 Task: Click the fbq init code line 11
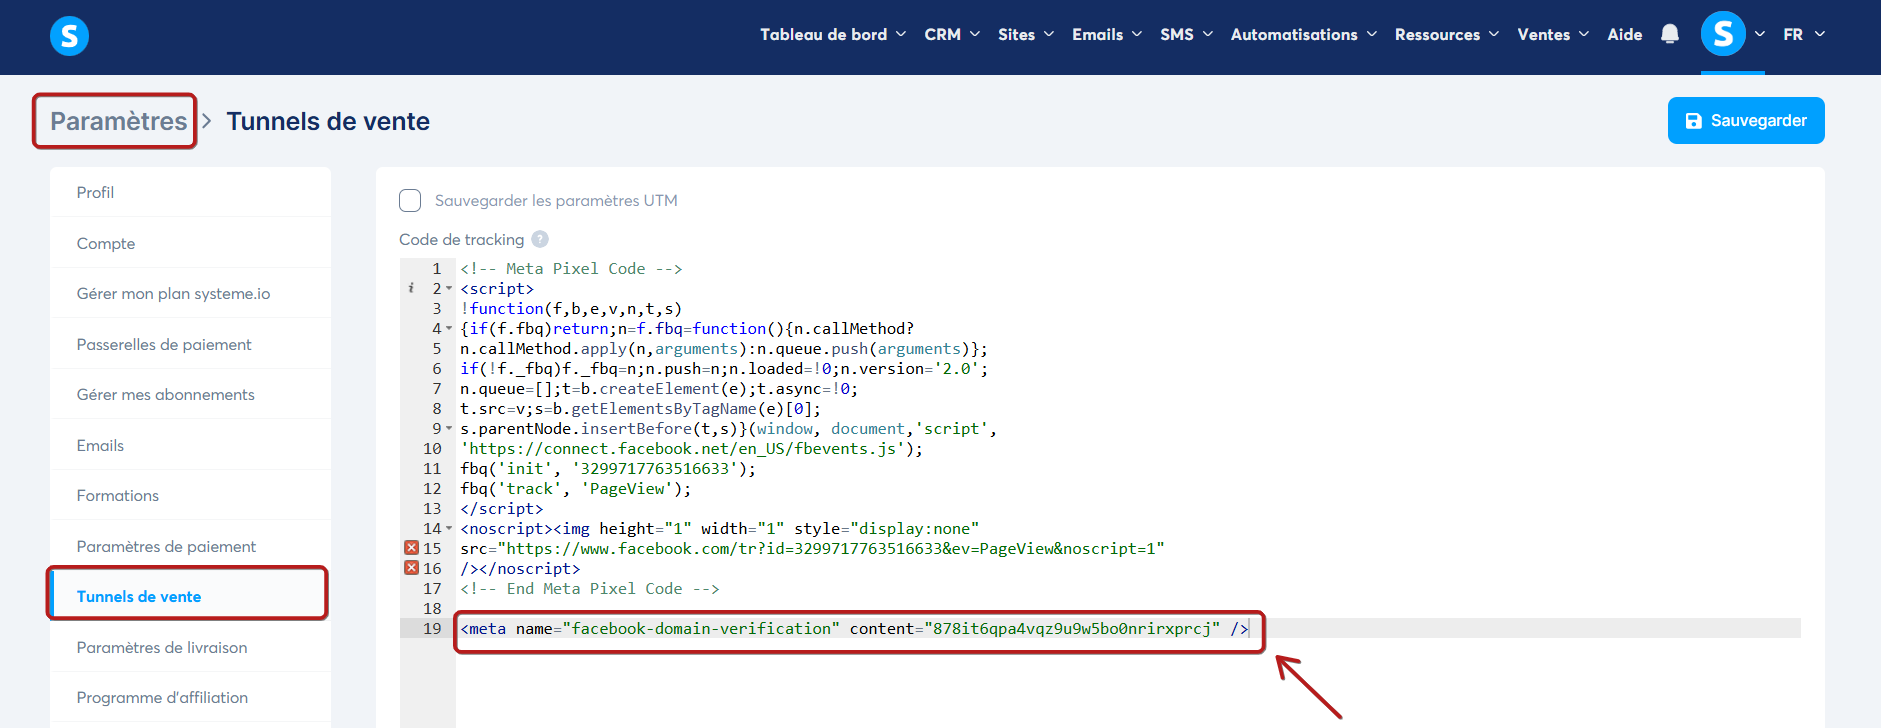pyautogui.click(x=608, y=468)
